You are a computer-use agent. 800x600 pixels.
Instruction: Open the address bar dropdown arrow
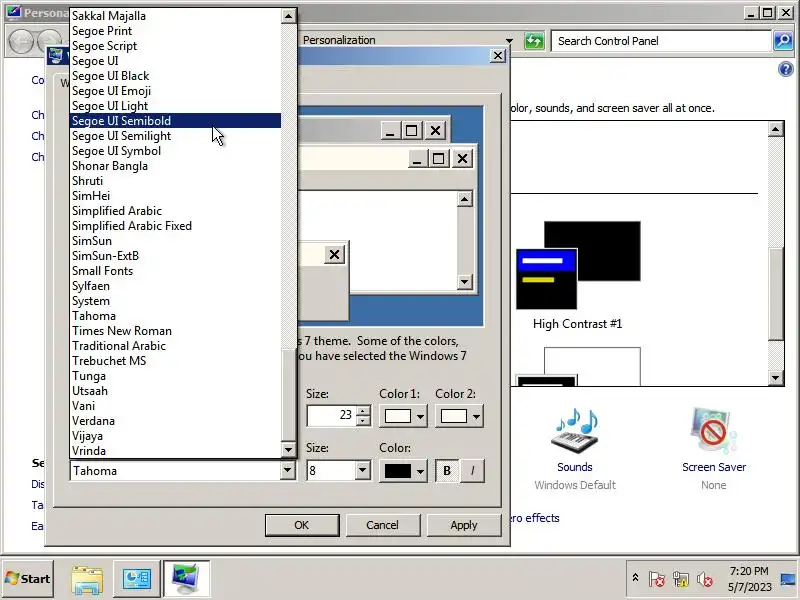509,40
